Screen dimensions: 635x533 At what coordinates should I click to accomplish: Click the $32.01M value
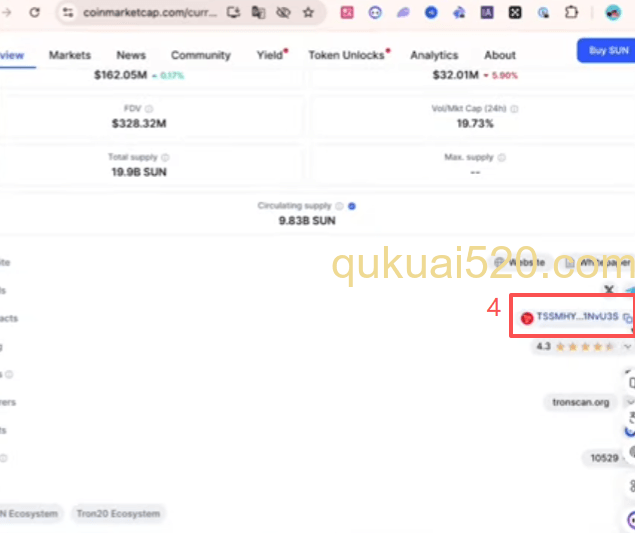[x=456, y=75]
